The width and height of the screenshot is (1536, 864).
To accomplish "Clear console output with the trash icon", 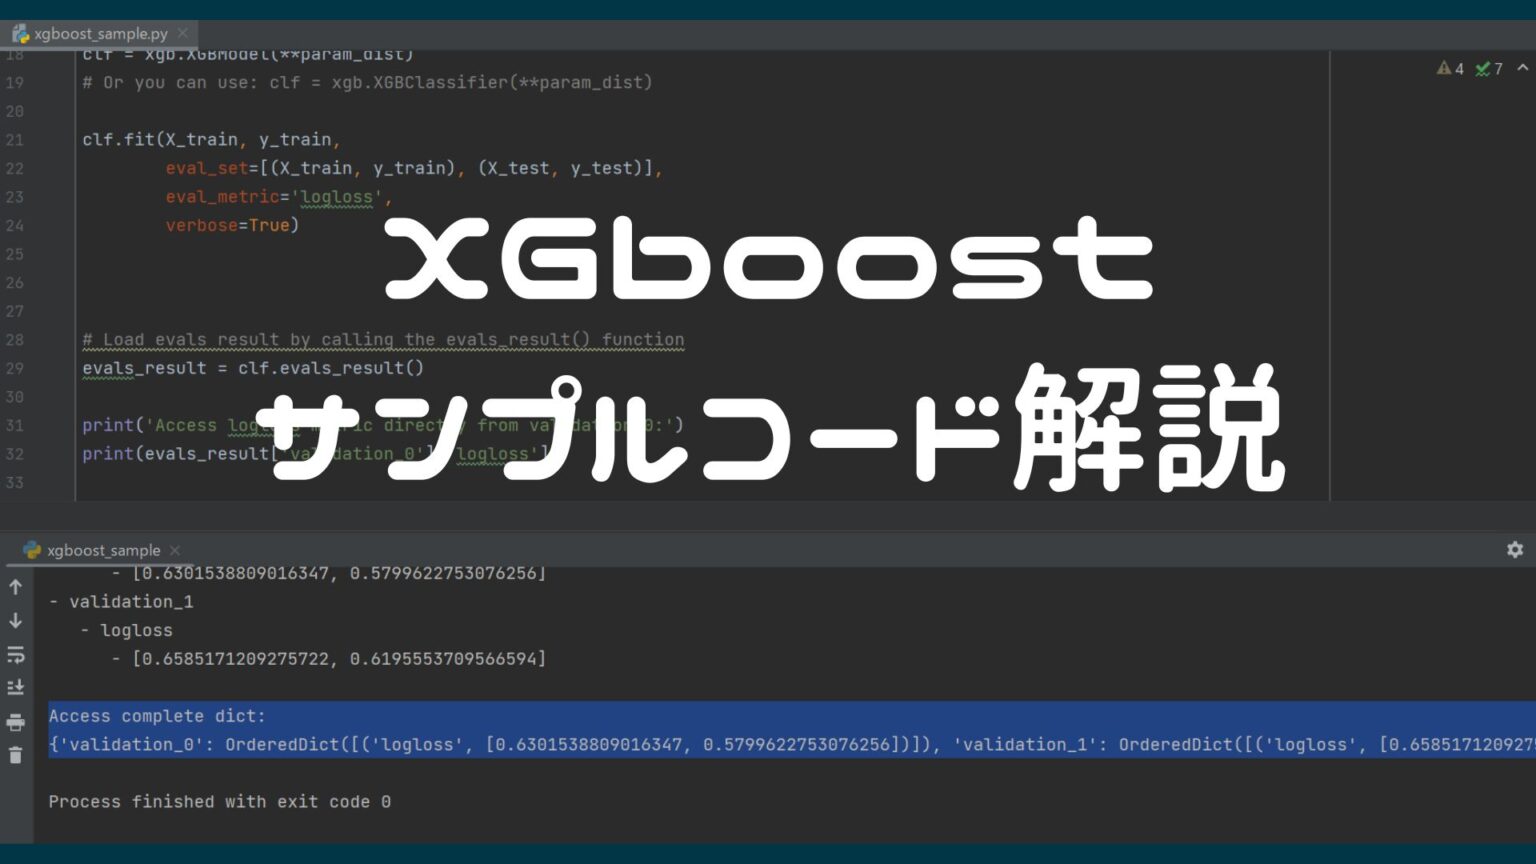I will pyautogui.click(x=15, y=753).
